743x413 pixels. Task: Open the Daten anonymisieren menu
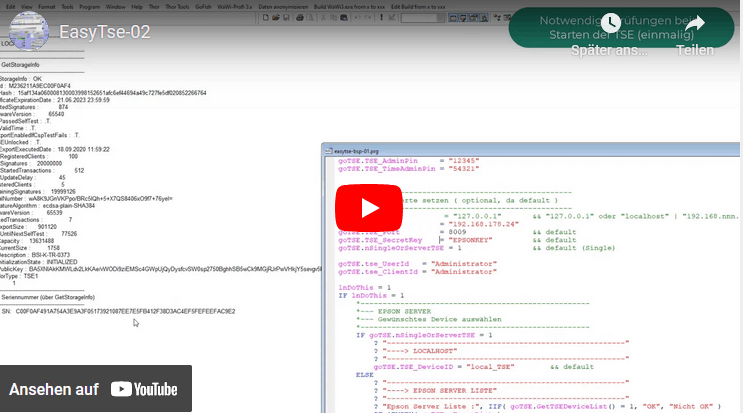283,7
